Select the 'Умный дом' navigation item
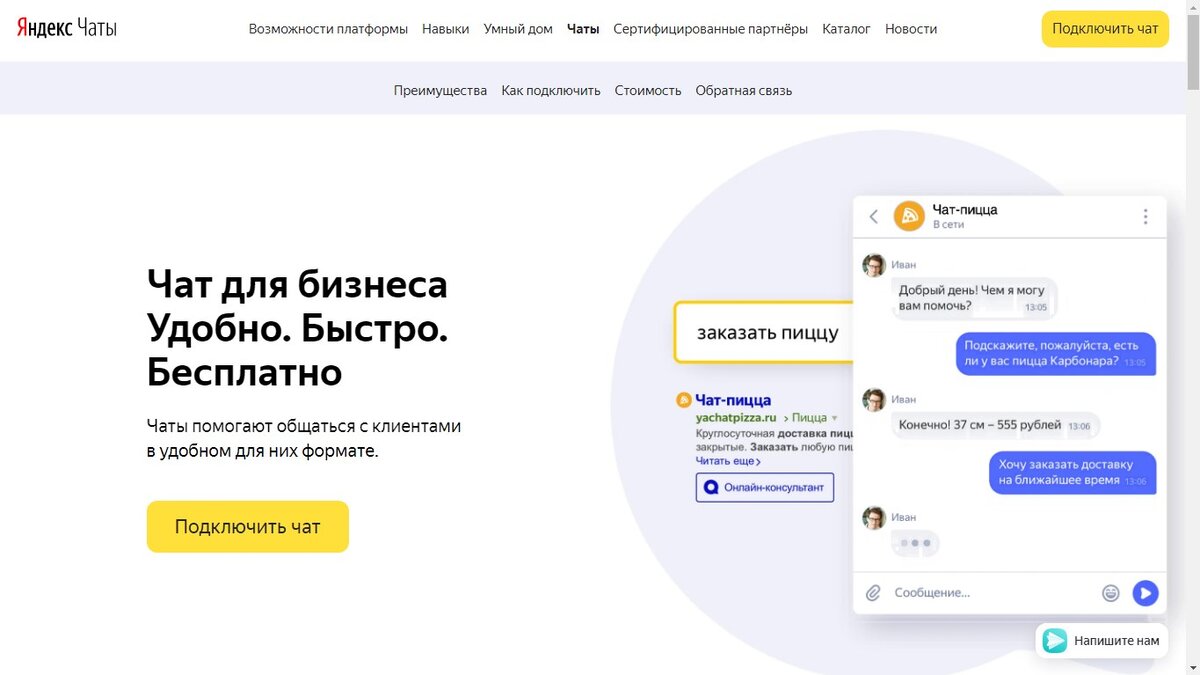 [517, 29]
